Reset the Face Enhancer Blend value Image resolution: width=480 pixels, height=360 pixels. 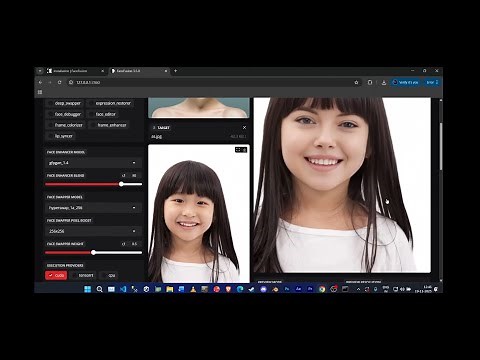pyautogui.click(x=124, y=175)
